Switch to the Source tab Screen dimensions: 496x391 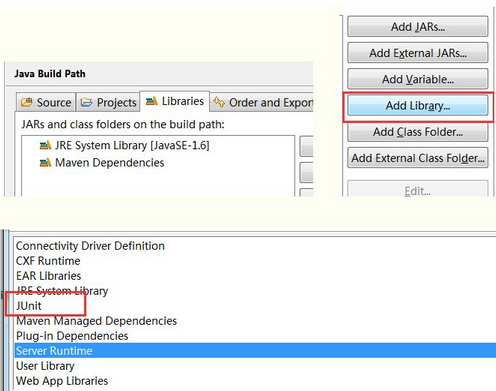click(x=46, y=102)
